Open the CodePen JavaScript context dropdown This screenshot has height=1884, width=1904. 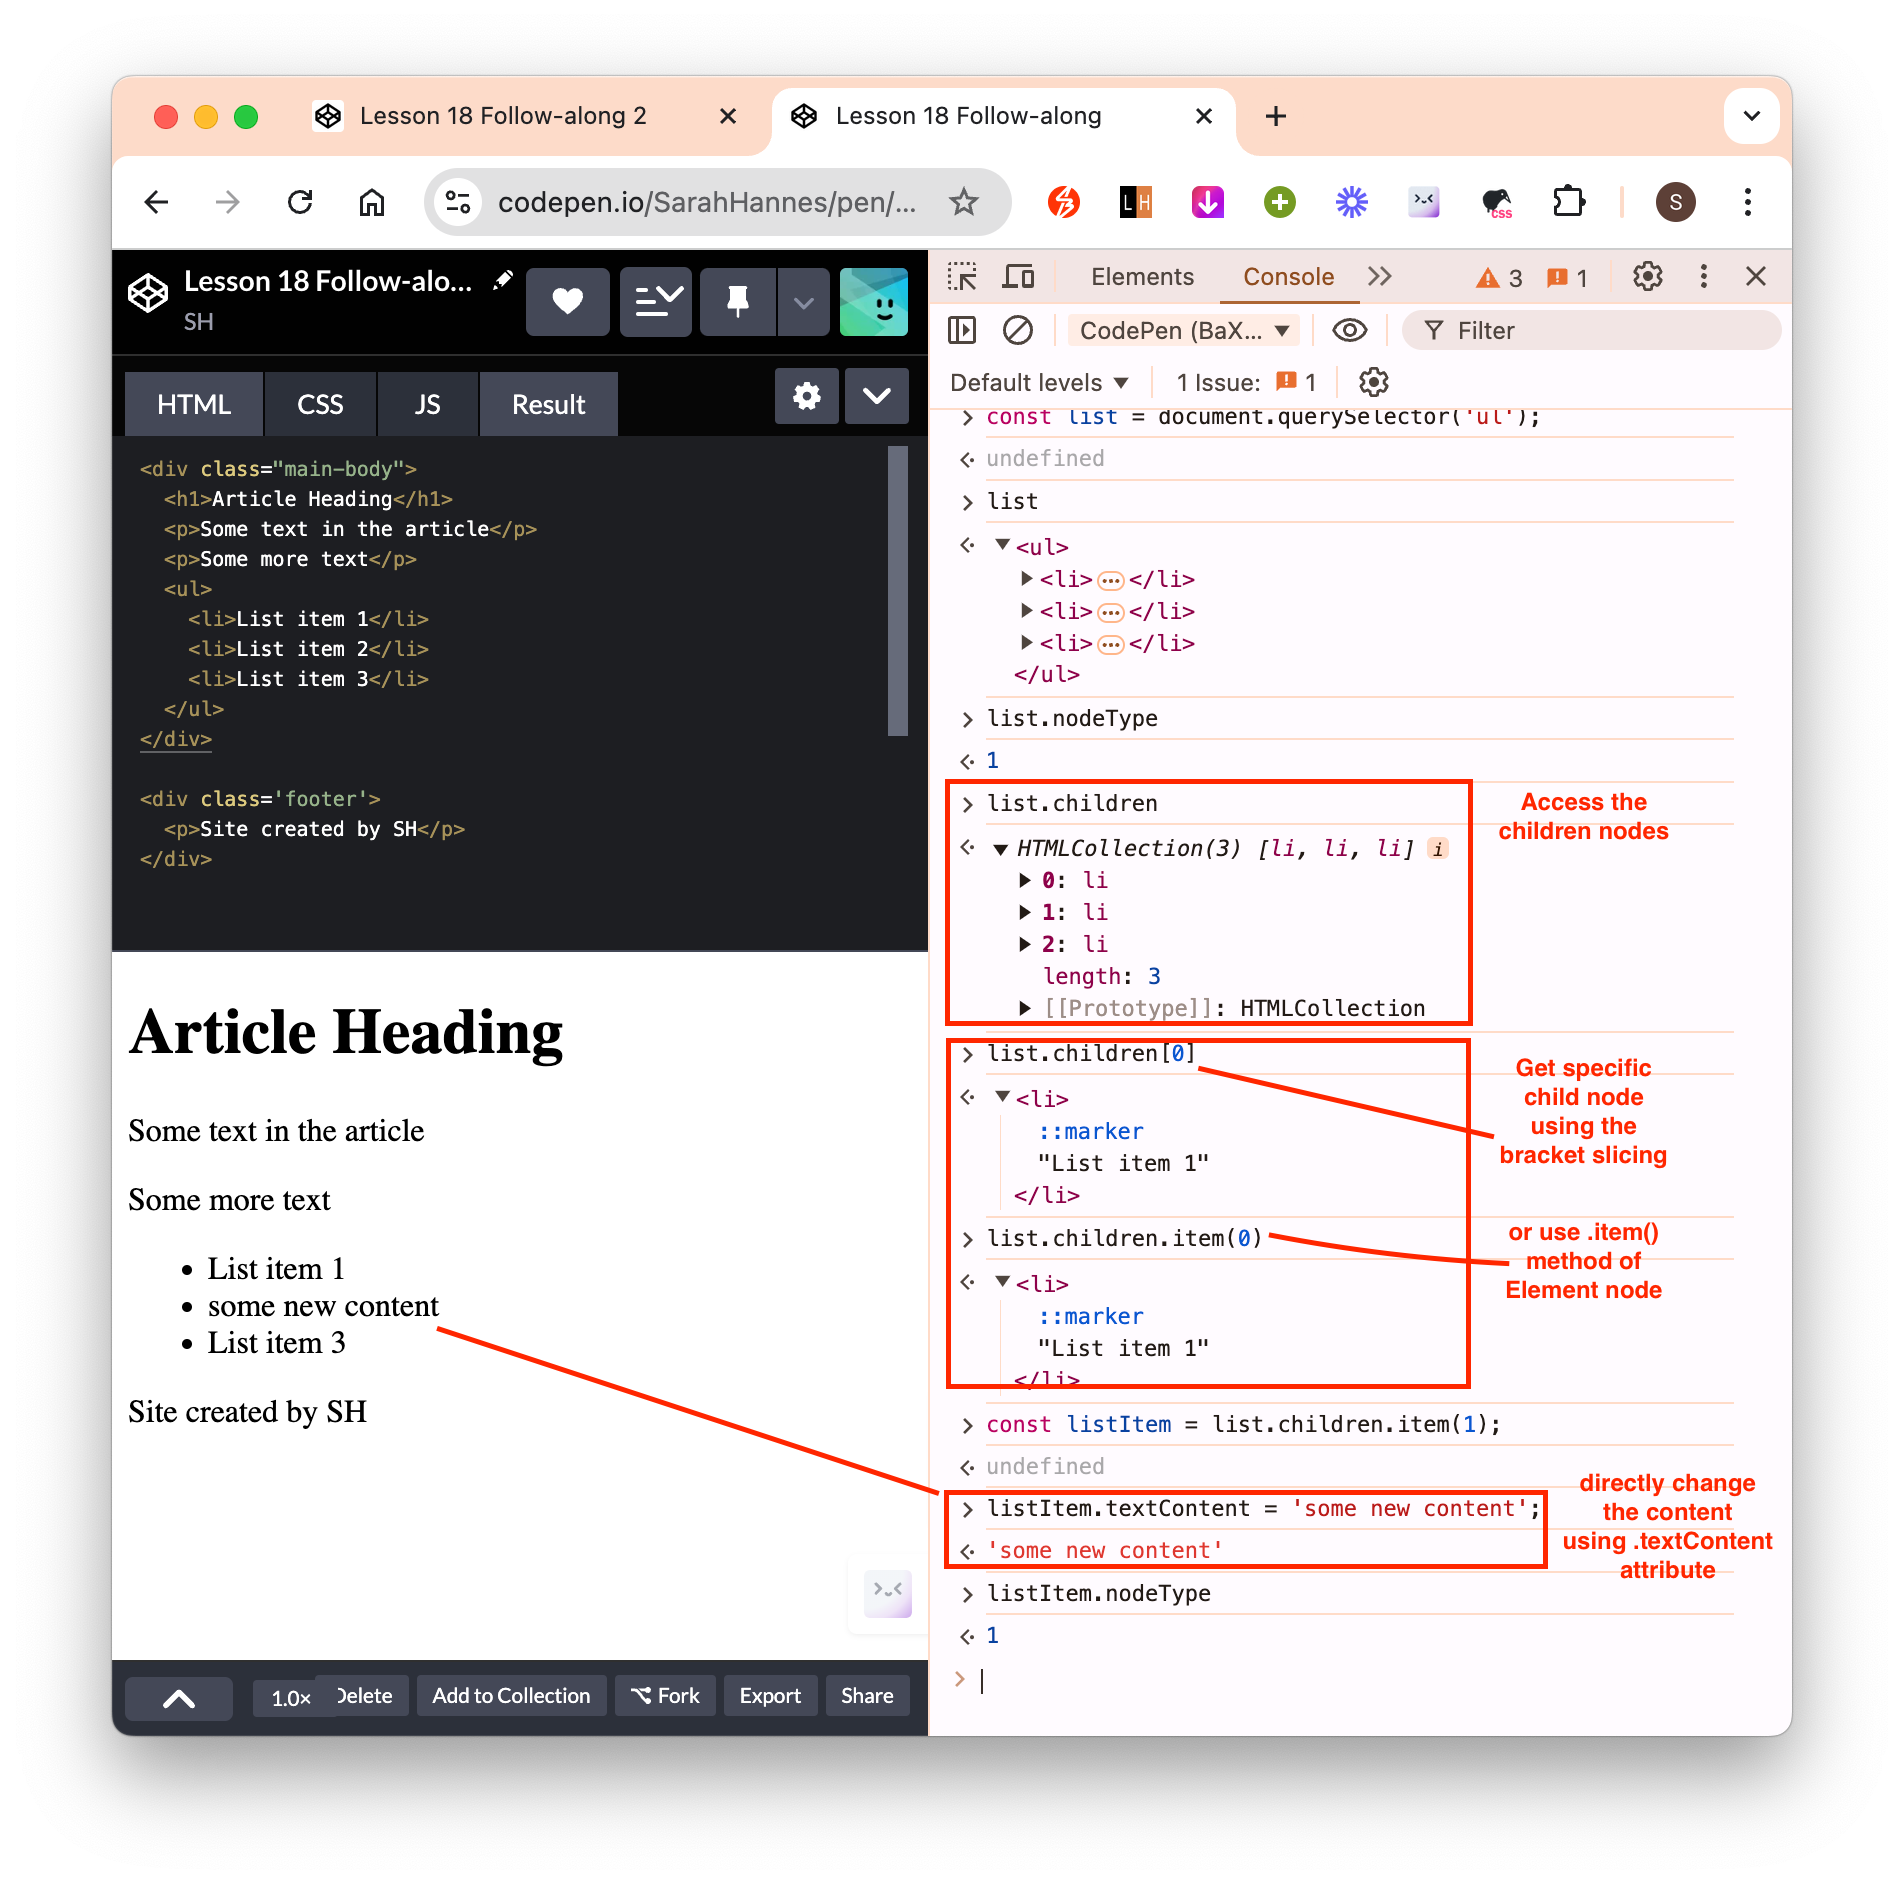pyautogui.click(x=1183, y=331)
